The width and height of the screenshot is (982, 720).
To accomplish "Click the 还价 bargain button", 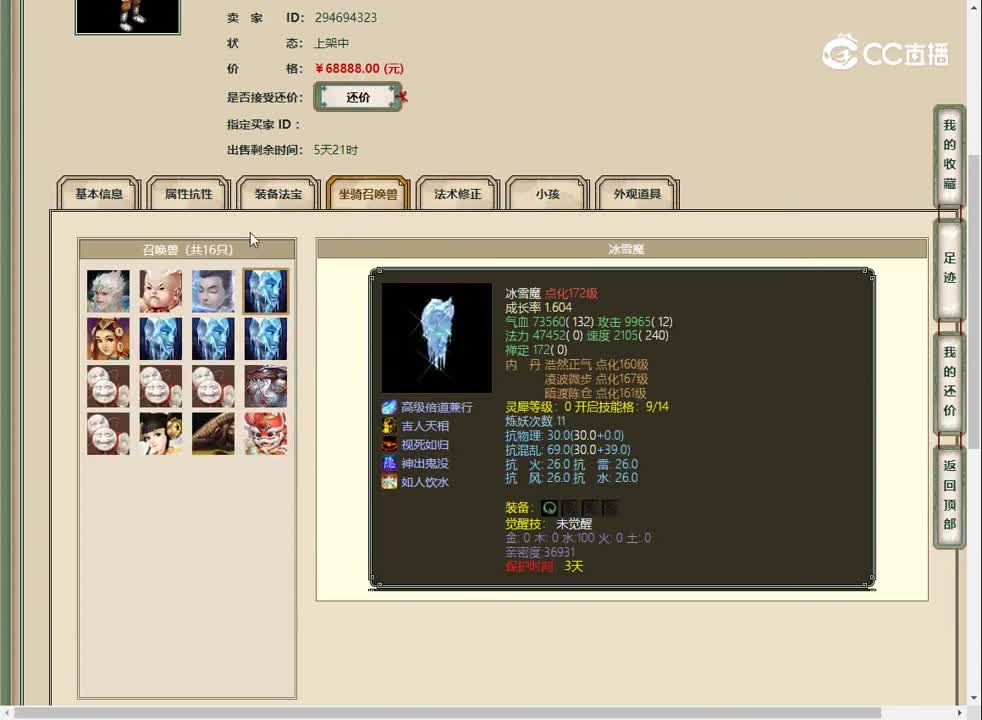I will click(x=358, y=97).
